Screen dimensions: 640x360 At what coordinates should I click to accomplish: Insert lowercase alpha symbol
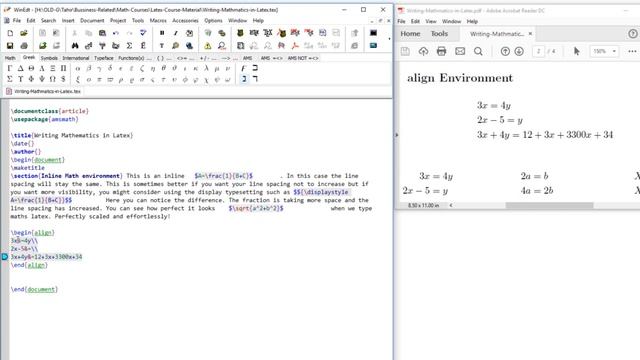click(x=78, y=68)
